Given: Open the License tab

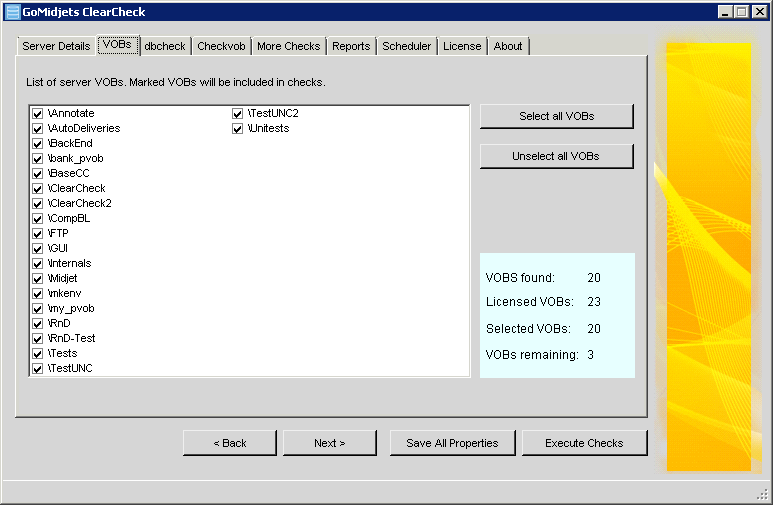Looking at the screenshot, I should (462, 46).
